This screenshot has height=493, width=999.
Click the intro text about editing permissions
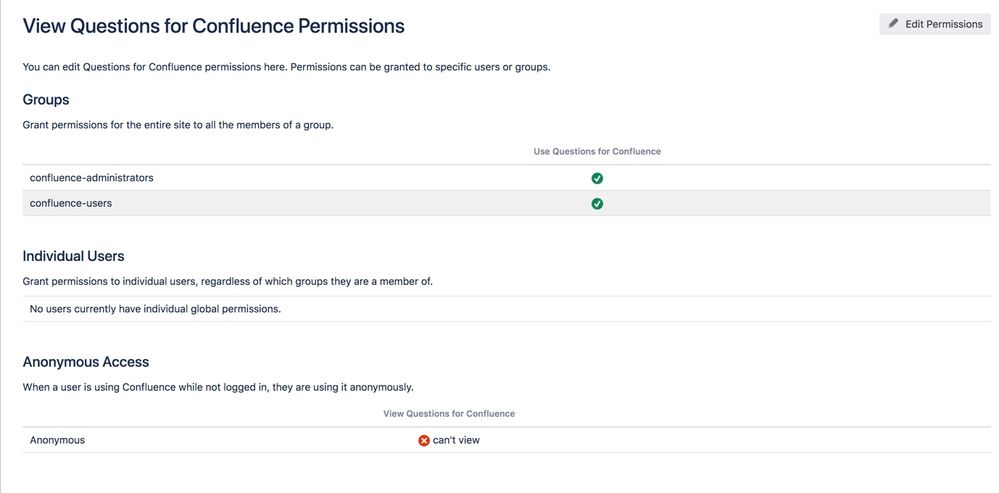coord(286,67)
